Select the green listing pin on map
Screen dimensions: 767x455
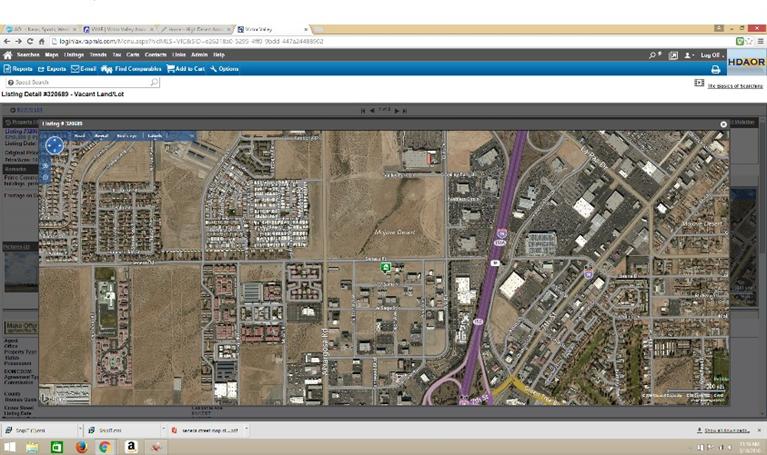point(385,267)
